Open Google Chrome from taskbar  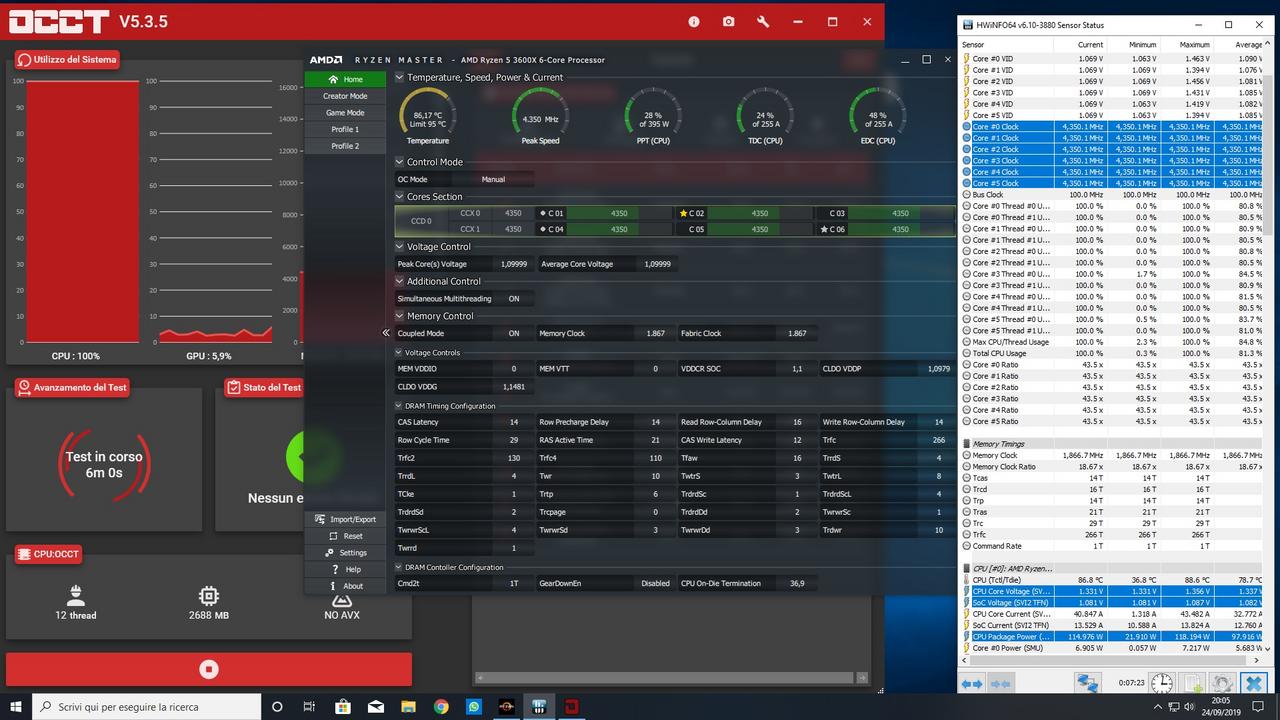pos(441,706)
